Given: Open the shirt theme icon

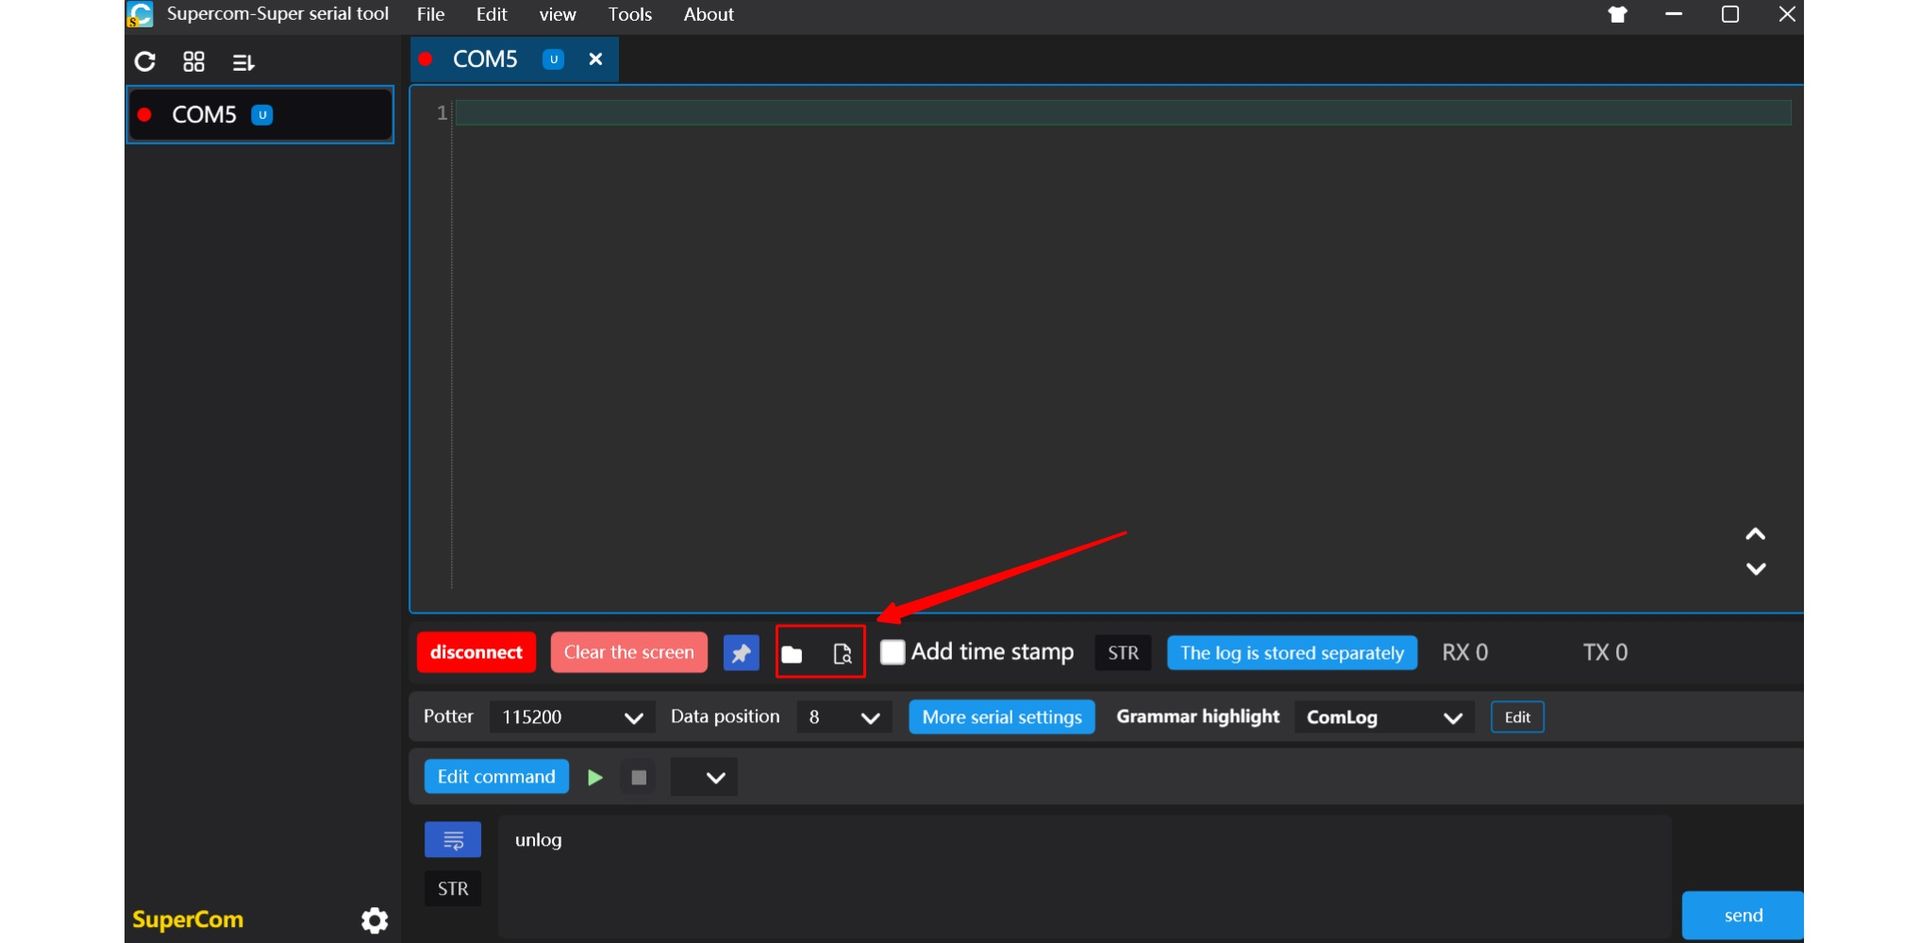Looking at the screenshot, I should [1617, 15].
